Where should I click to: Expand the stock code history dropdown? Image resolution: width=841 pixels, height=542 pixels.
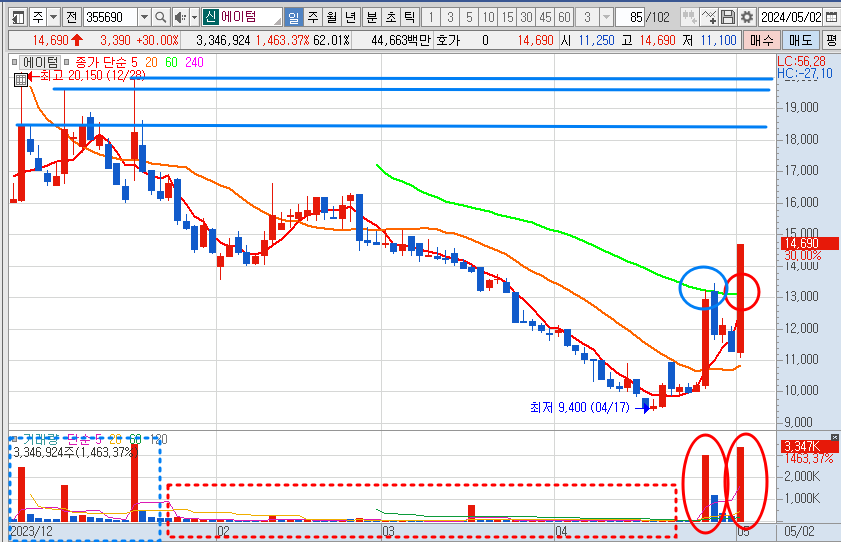point(144,18)
